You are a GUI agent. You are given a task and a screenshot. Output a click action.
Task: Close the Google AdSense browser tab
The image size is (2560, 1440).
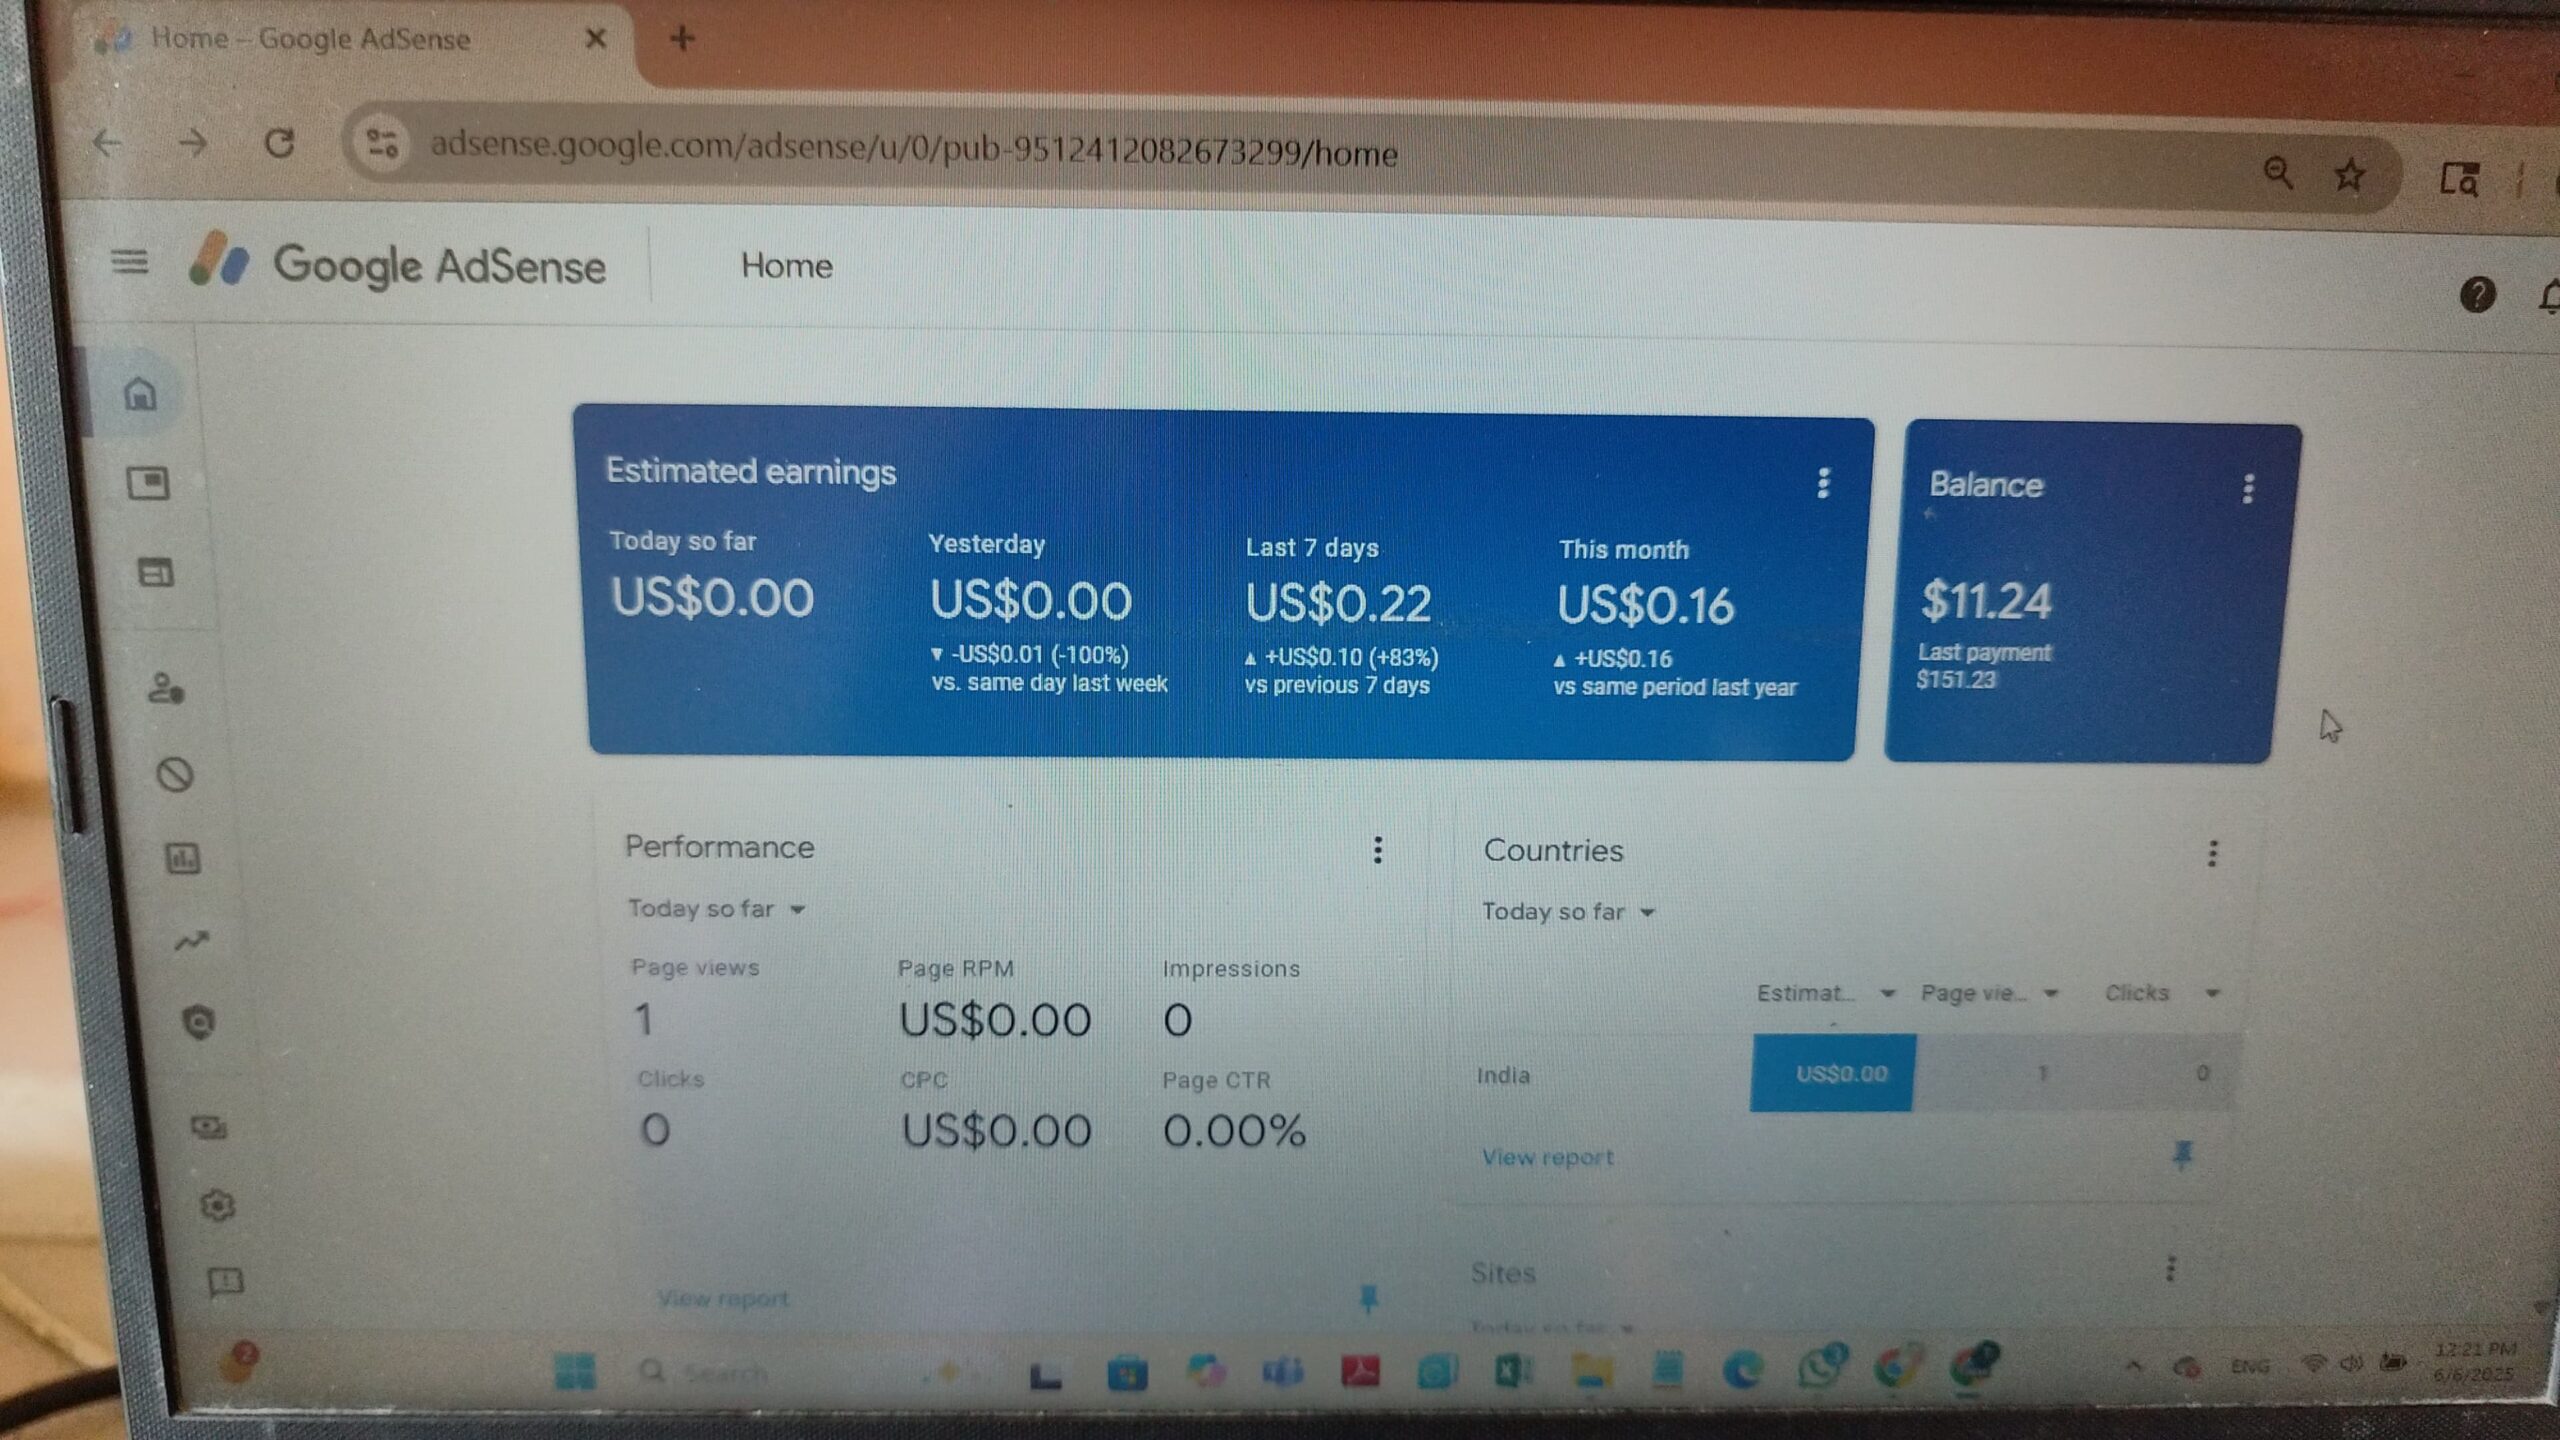(x=595, y=39)
